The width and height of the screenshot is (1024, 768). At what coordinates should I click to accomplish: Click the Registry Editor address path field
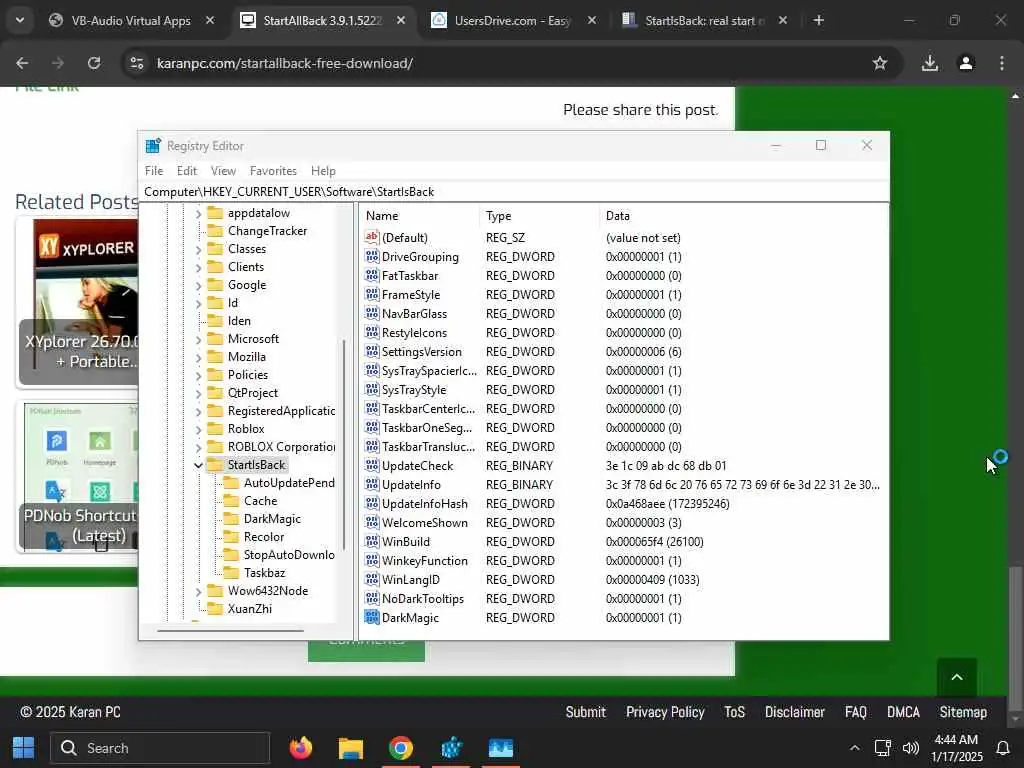pos(514,192)
